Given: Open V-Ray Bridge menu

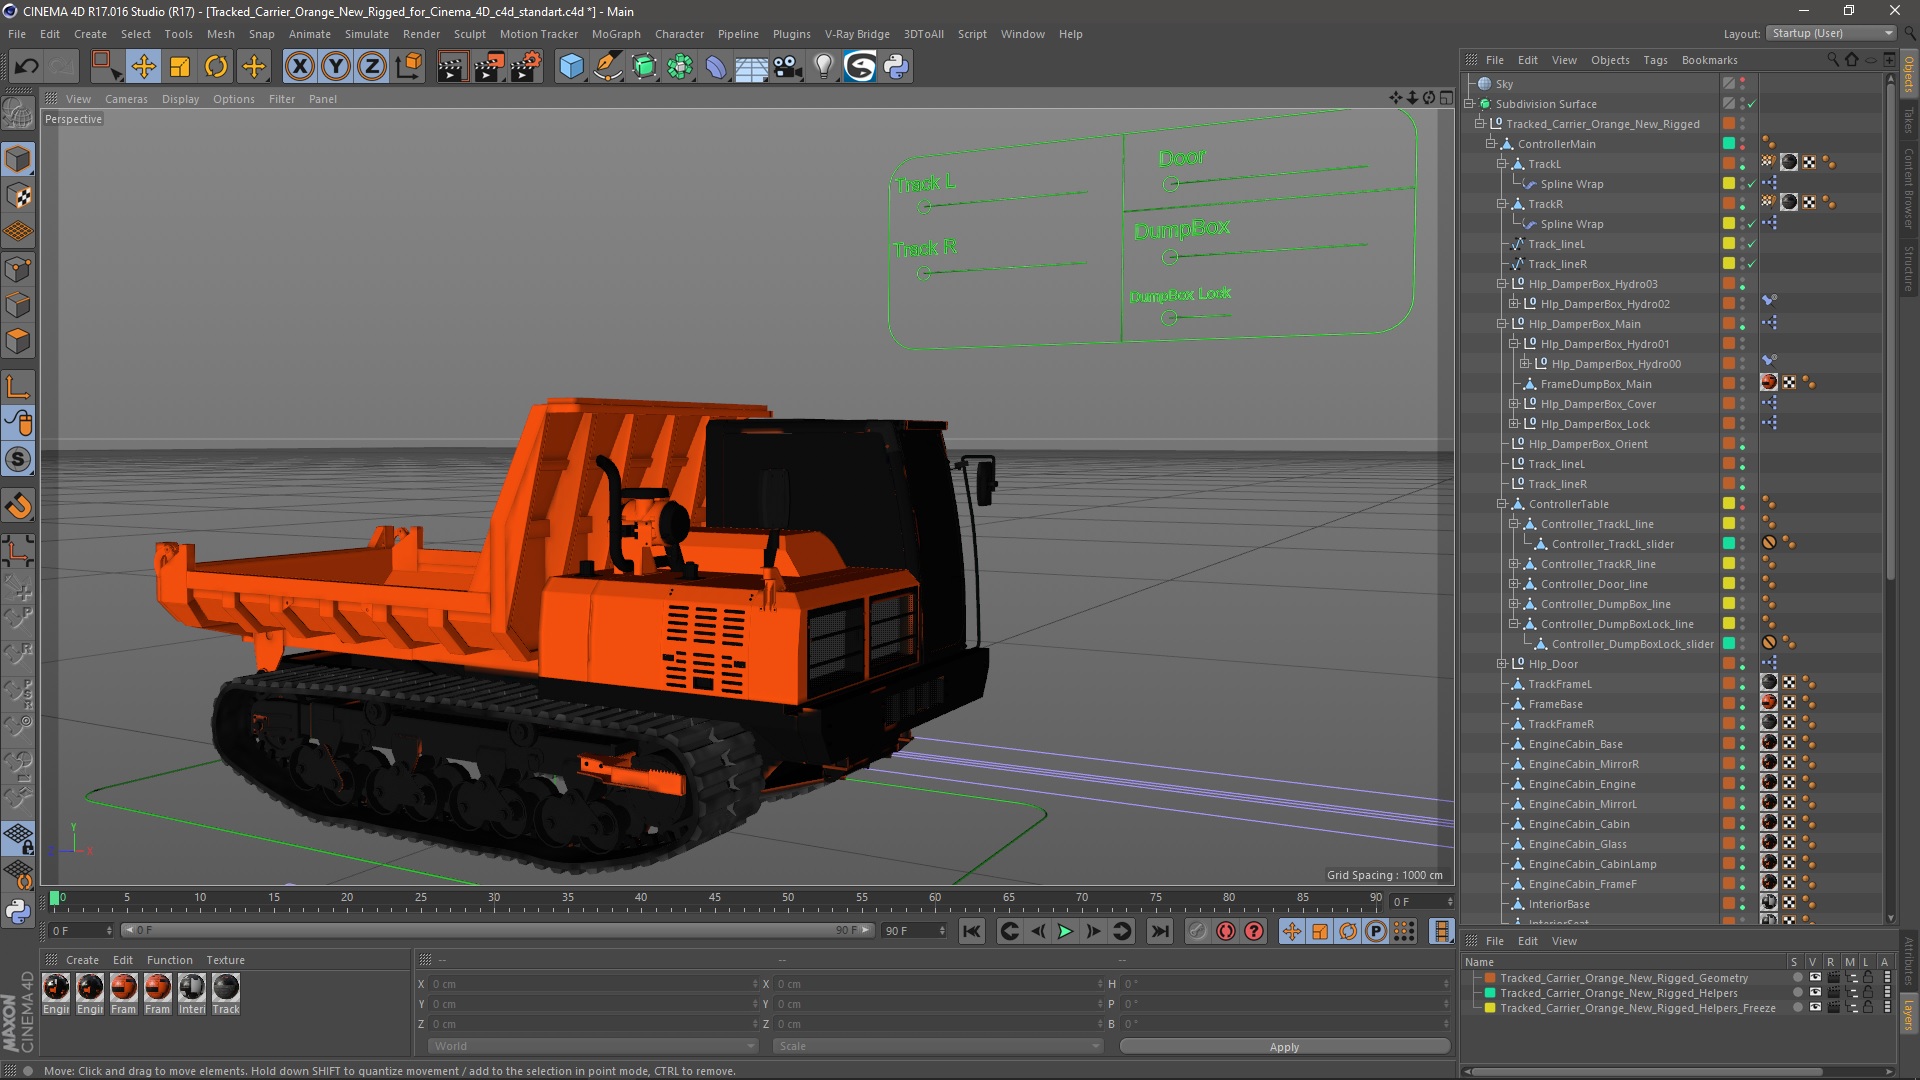Looking at the screenshot, I should pos(857,34).
